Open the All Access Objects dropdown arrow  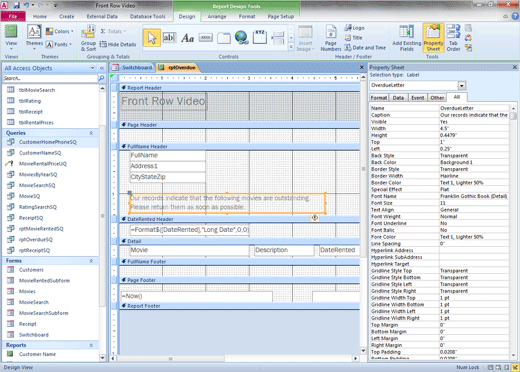click(x=92, y=68)
